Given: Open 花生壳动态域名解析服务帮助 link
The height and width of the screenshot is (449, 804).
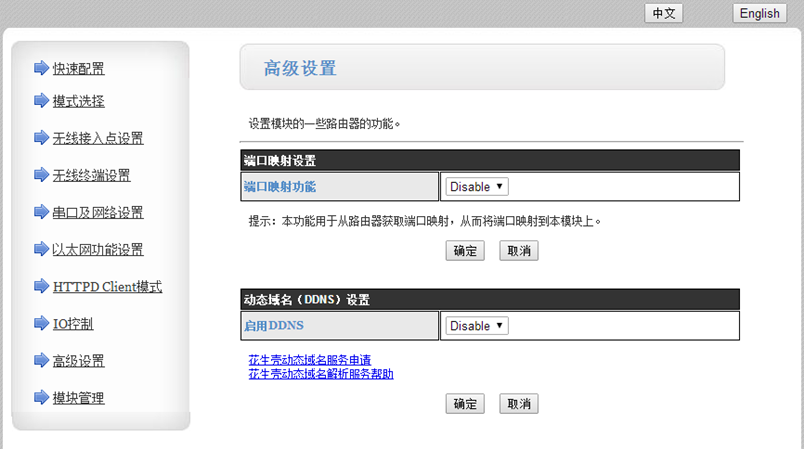Looking at the screenshot, I should (321, 374).
